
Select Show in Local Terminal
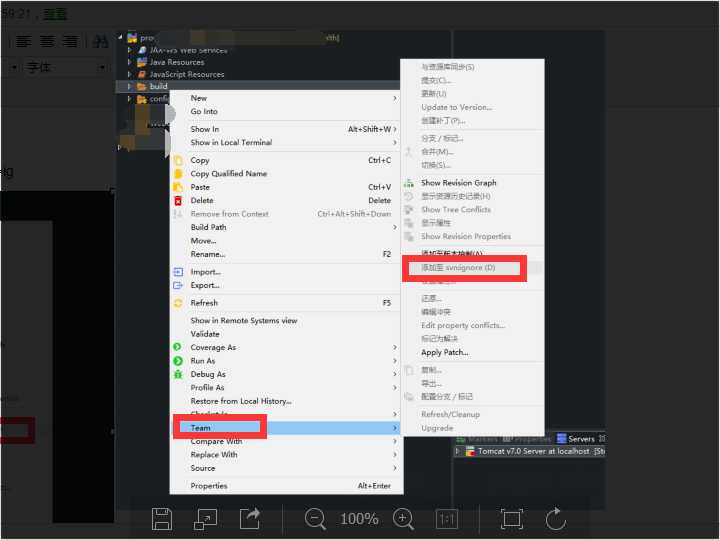tap(231, 143)
